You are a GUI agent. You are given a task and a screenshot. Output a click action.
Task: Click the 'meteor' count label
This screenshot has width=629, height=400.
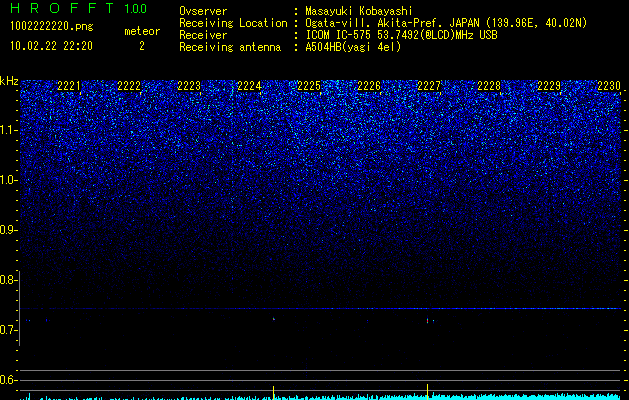point(142,31)
